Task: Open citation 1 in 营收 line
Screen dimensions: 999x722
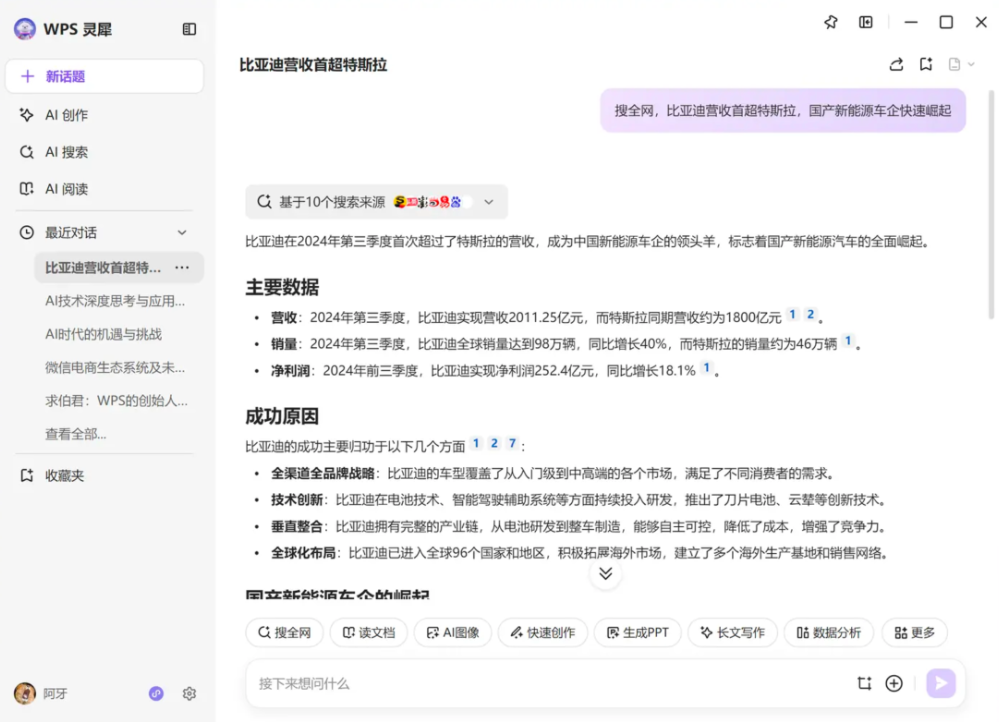Action: pyautogui.click(x=793, y=314)
